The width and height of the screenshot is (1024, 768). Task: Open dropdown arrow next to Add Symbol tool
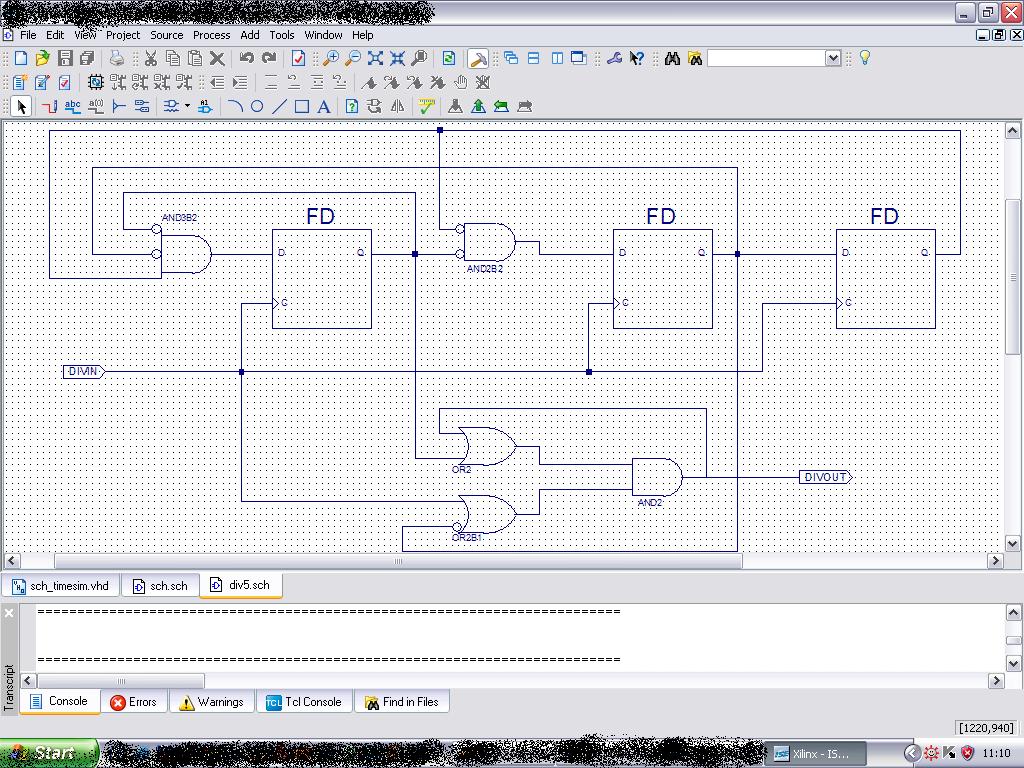pyautogui.click(x=187, y=106)
